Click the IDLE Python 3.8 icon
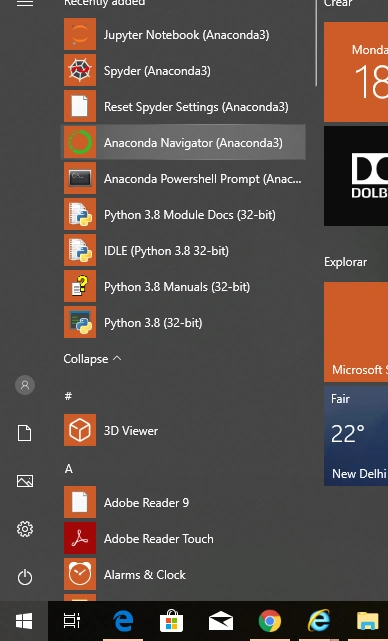388x641 pixels. point(80,250)
